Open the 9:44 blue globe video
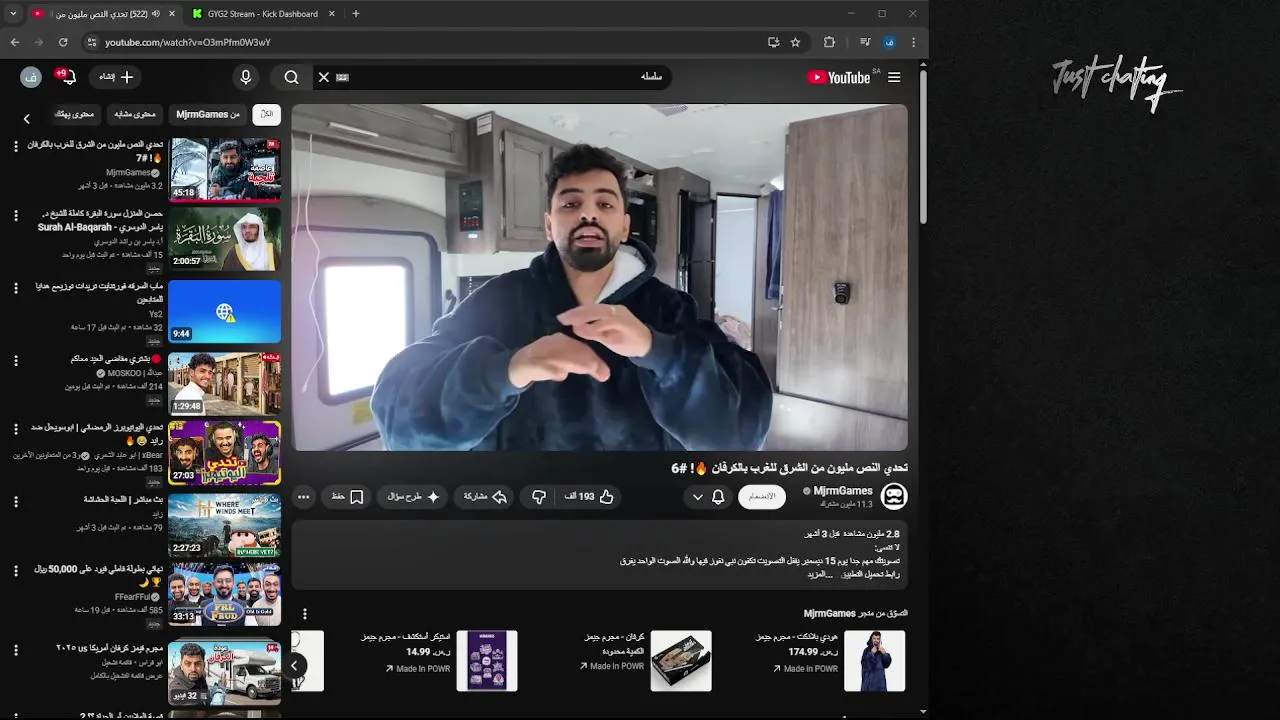Viewport: 1280px width, 720px height. click(x=224, y=311)
